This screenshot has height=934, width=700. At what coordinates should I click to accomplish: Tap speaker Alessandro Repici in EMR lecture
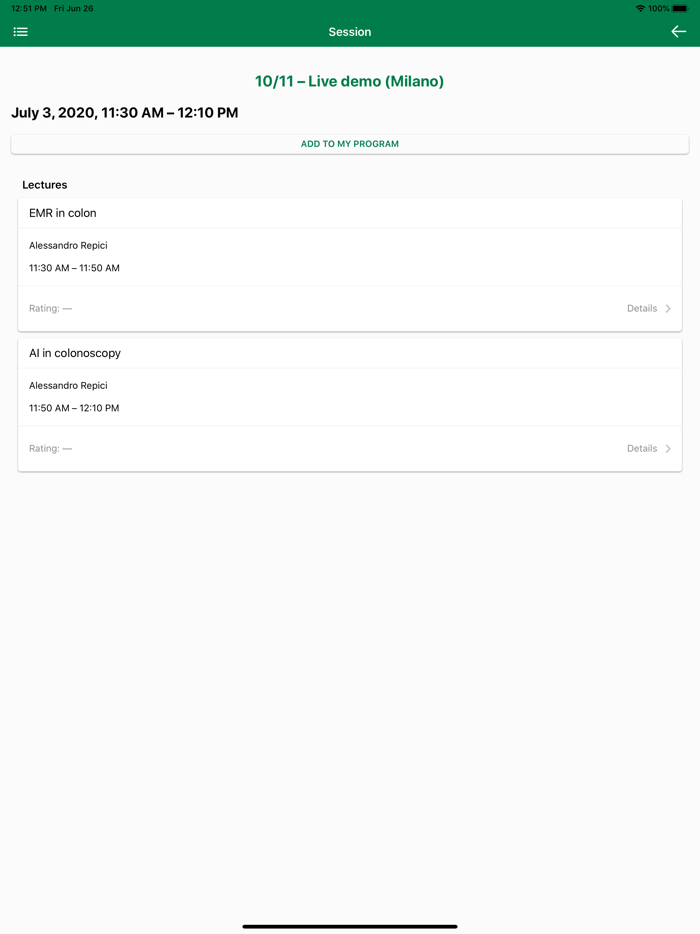pyautogui.click(x=68, y=245)
